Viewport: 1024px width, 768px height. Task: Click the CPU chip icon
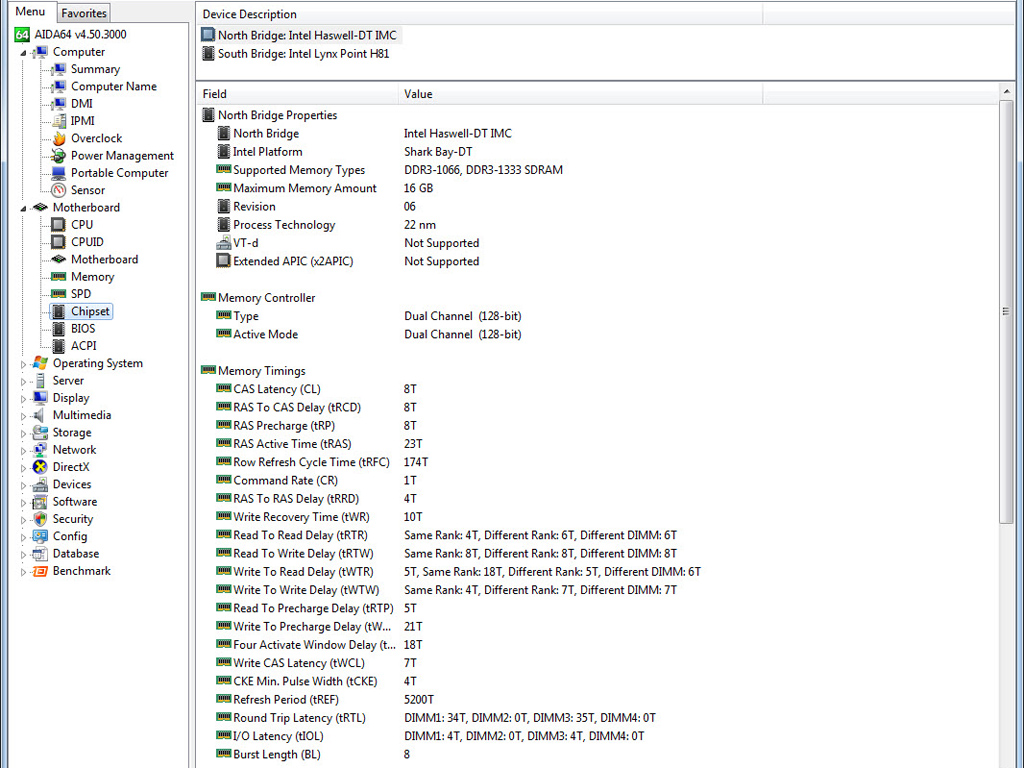tap(58, 225)
